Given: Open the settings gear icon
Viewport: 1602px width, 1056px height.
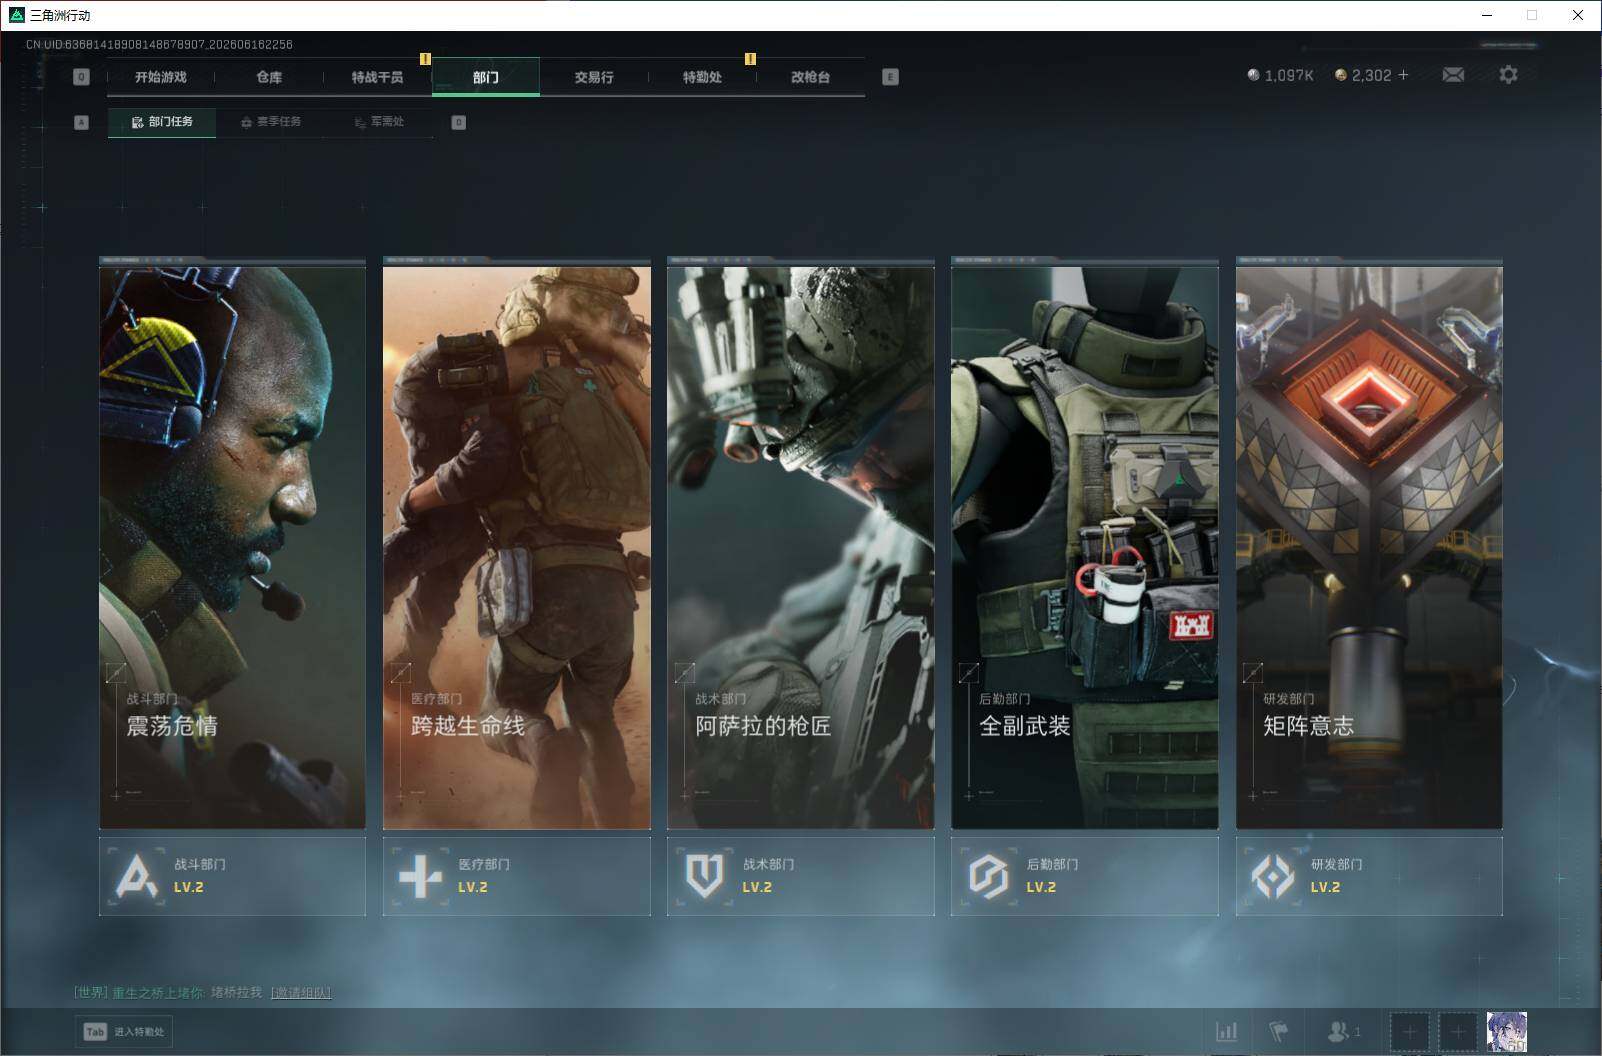Looking at the screenshot, I should pos(1508,75).
